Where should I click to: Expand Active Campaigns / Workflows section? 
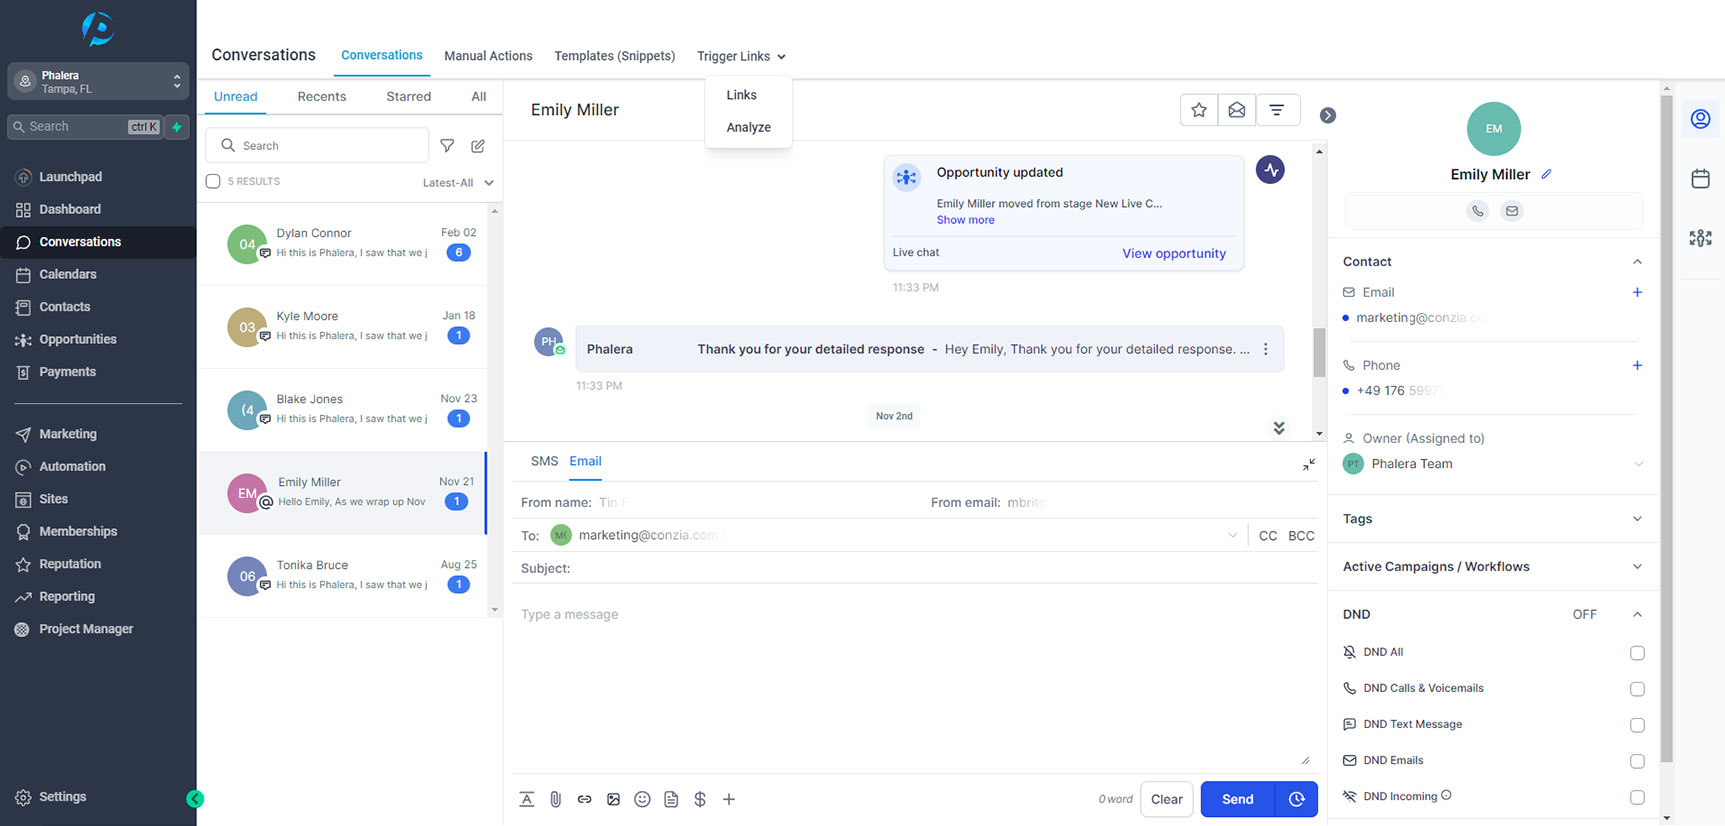pyautogui.click(x=1637, y=567)
